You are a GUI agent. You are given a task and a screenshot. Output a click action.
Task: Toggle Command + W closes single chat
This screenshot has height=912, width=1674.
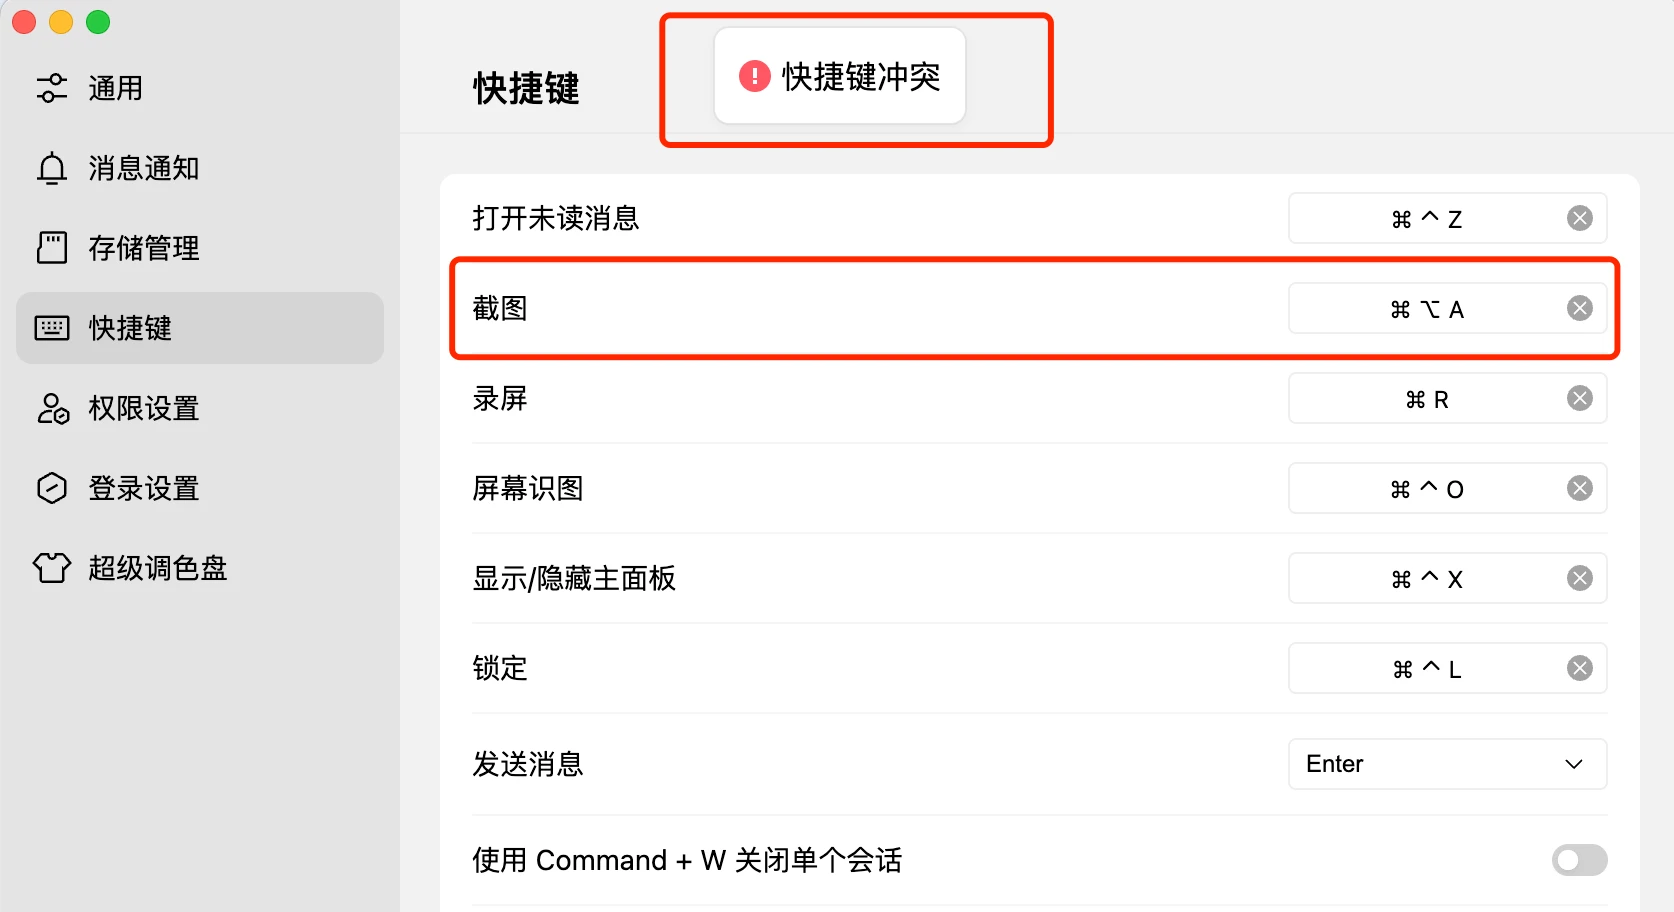click(1579, 860)
